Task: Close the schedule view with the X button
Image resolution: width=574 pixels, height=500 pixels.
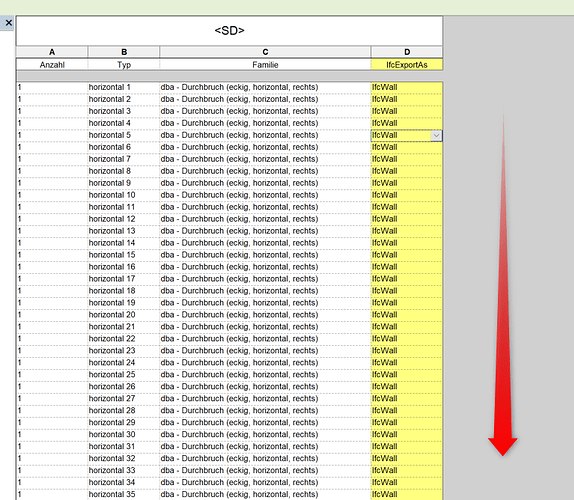Action: (8, 23)
